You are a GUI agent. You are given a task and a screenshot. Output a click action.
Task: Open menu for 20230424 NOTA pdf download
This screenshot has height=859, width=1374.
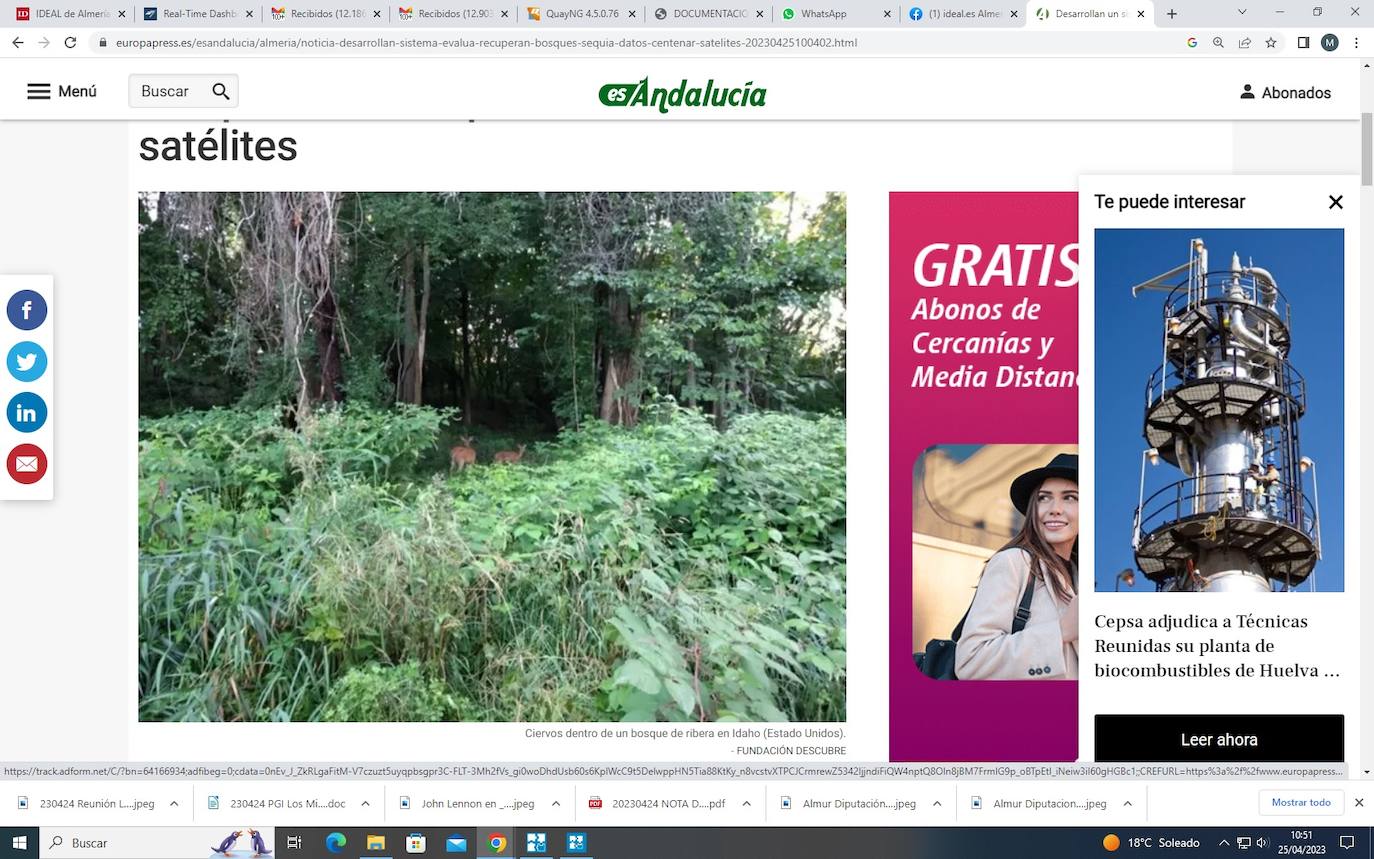746,804
